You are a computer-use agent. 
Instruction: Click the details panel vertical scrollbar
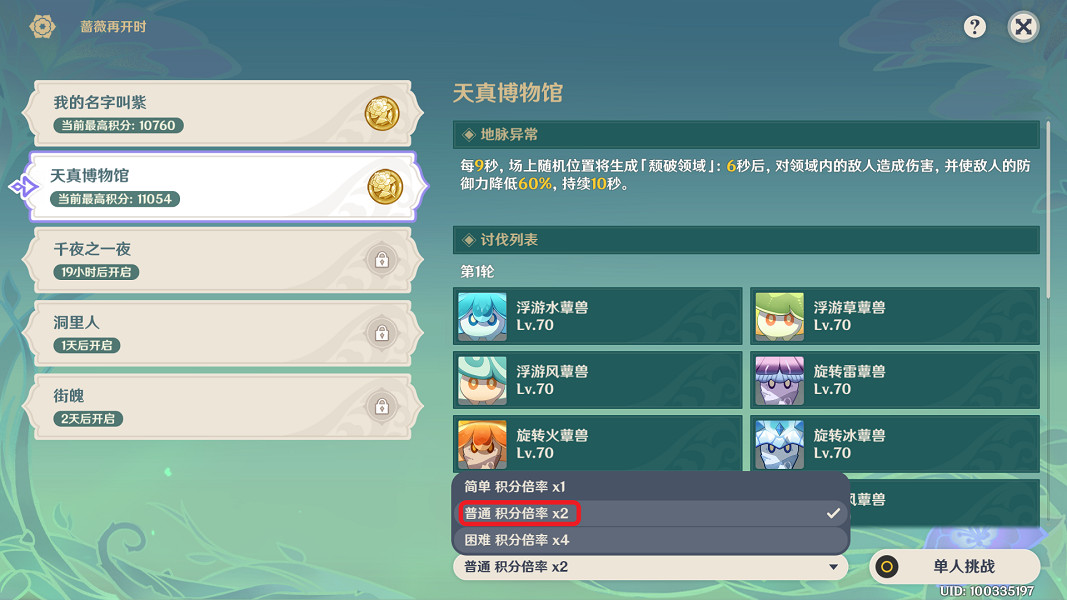point(1048,210)
